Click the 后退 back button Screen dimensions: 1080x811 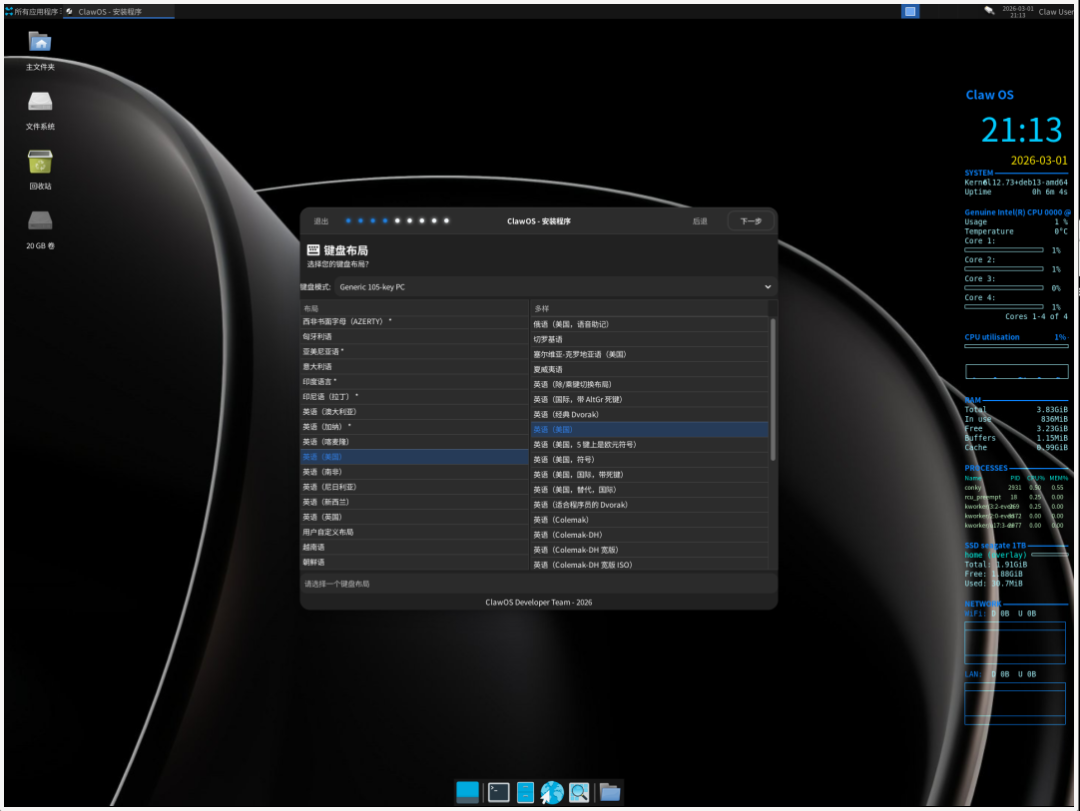tap(700, 221)
